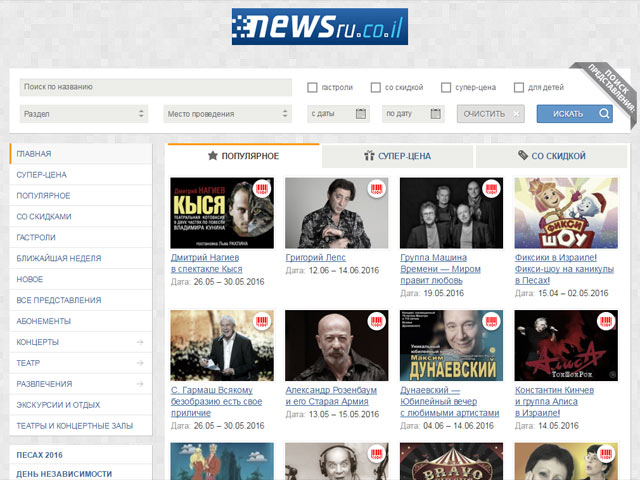Open БЛИЖАЙШАЯ НЕДЕЛЯ sidebar item
This screenshot has height=480, width=640.
tap(81, 258)
